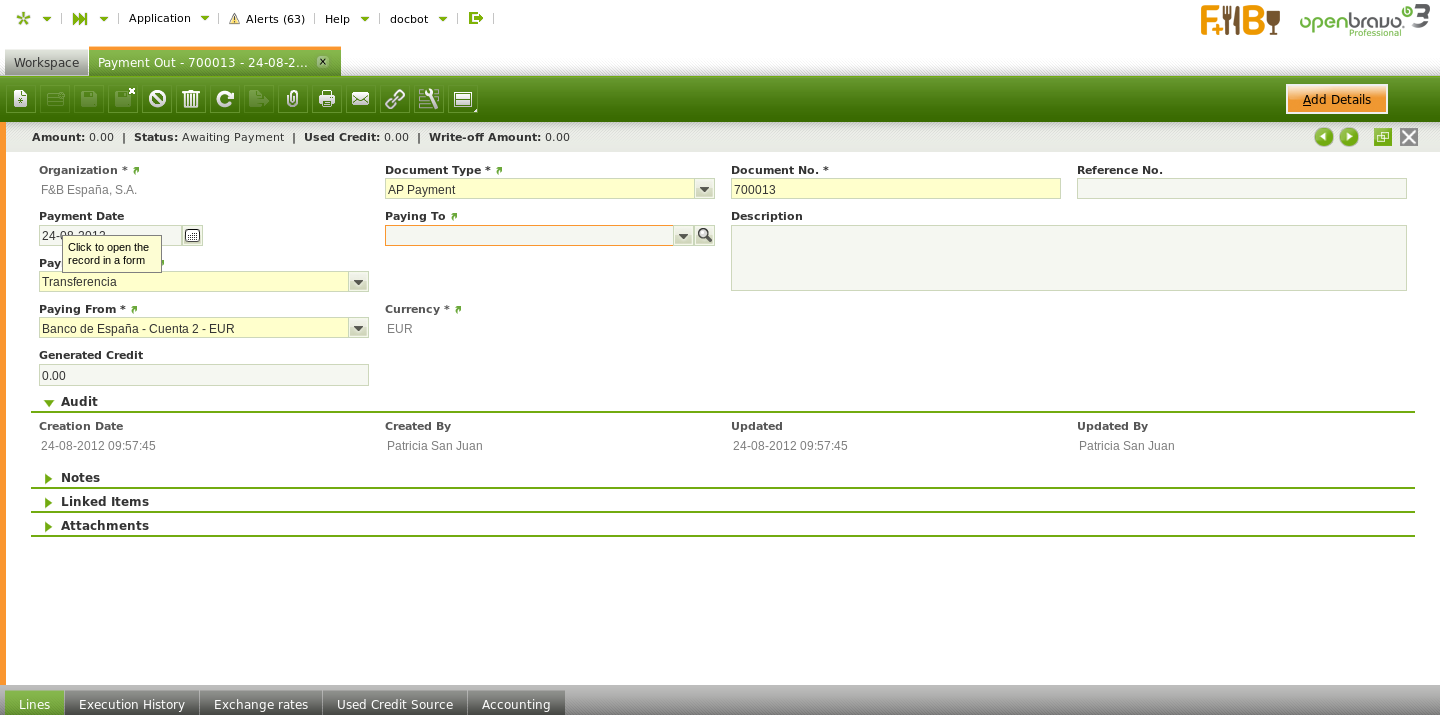Open the Payment Date calendar picker

[x=192, y=236]
